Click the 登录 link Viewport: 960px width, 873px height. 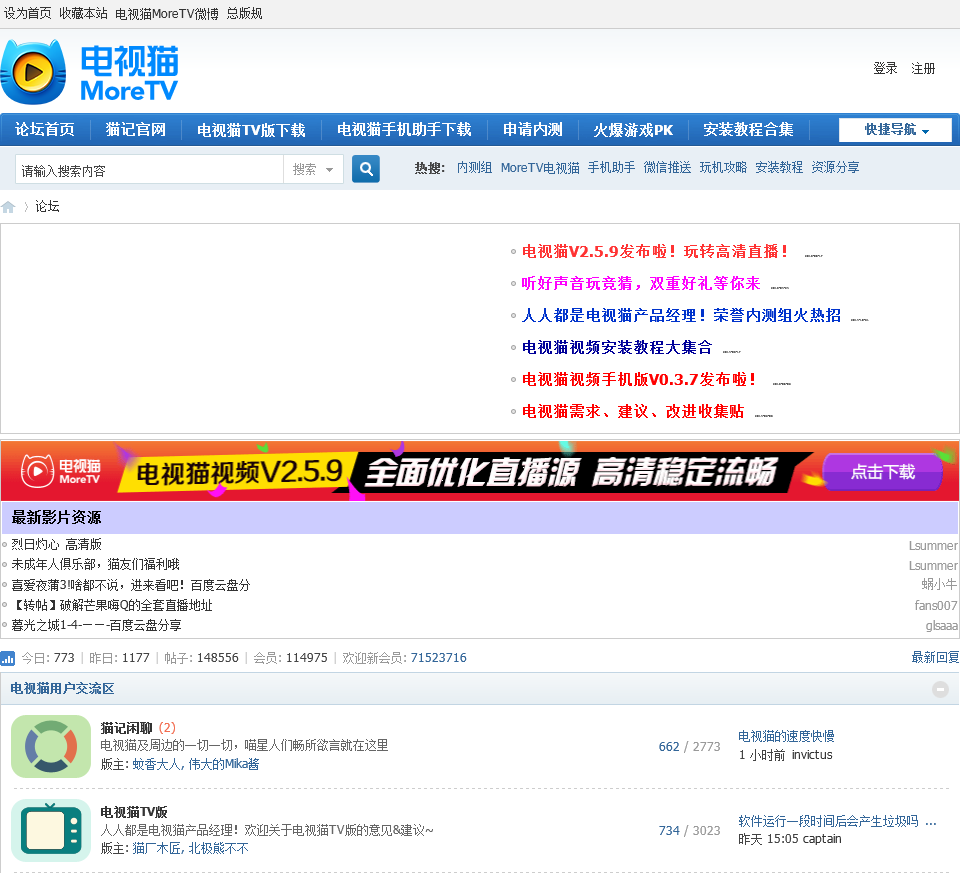(x=885, y=69)
